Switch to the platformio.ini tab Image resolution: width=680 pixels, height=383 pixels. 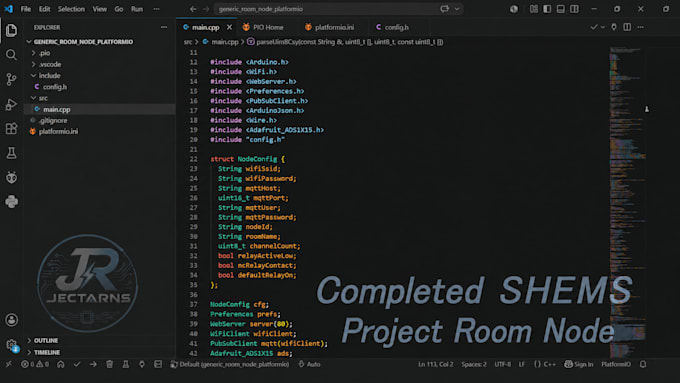point(330,27)
